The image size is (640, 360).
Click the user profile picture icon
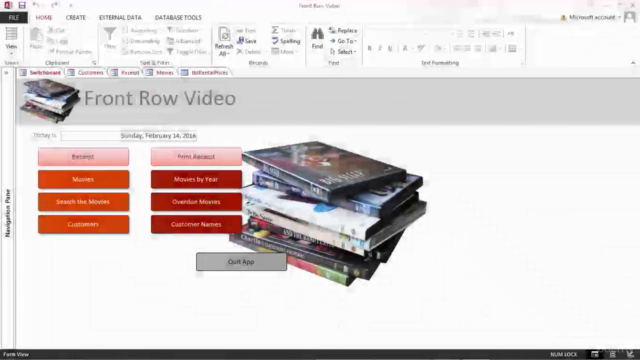click(x=630, y=17)
